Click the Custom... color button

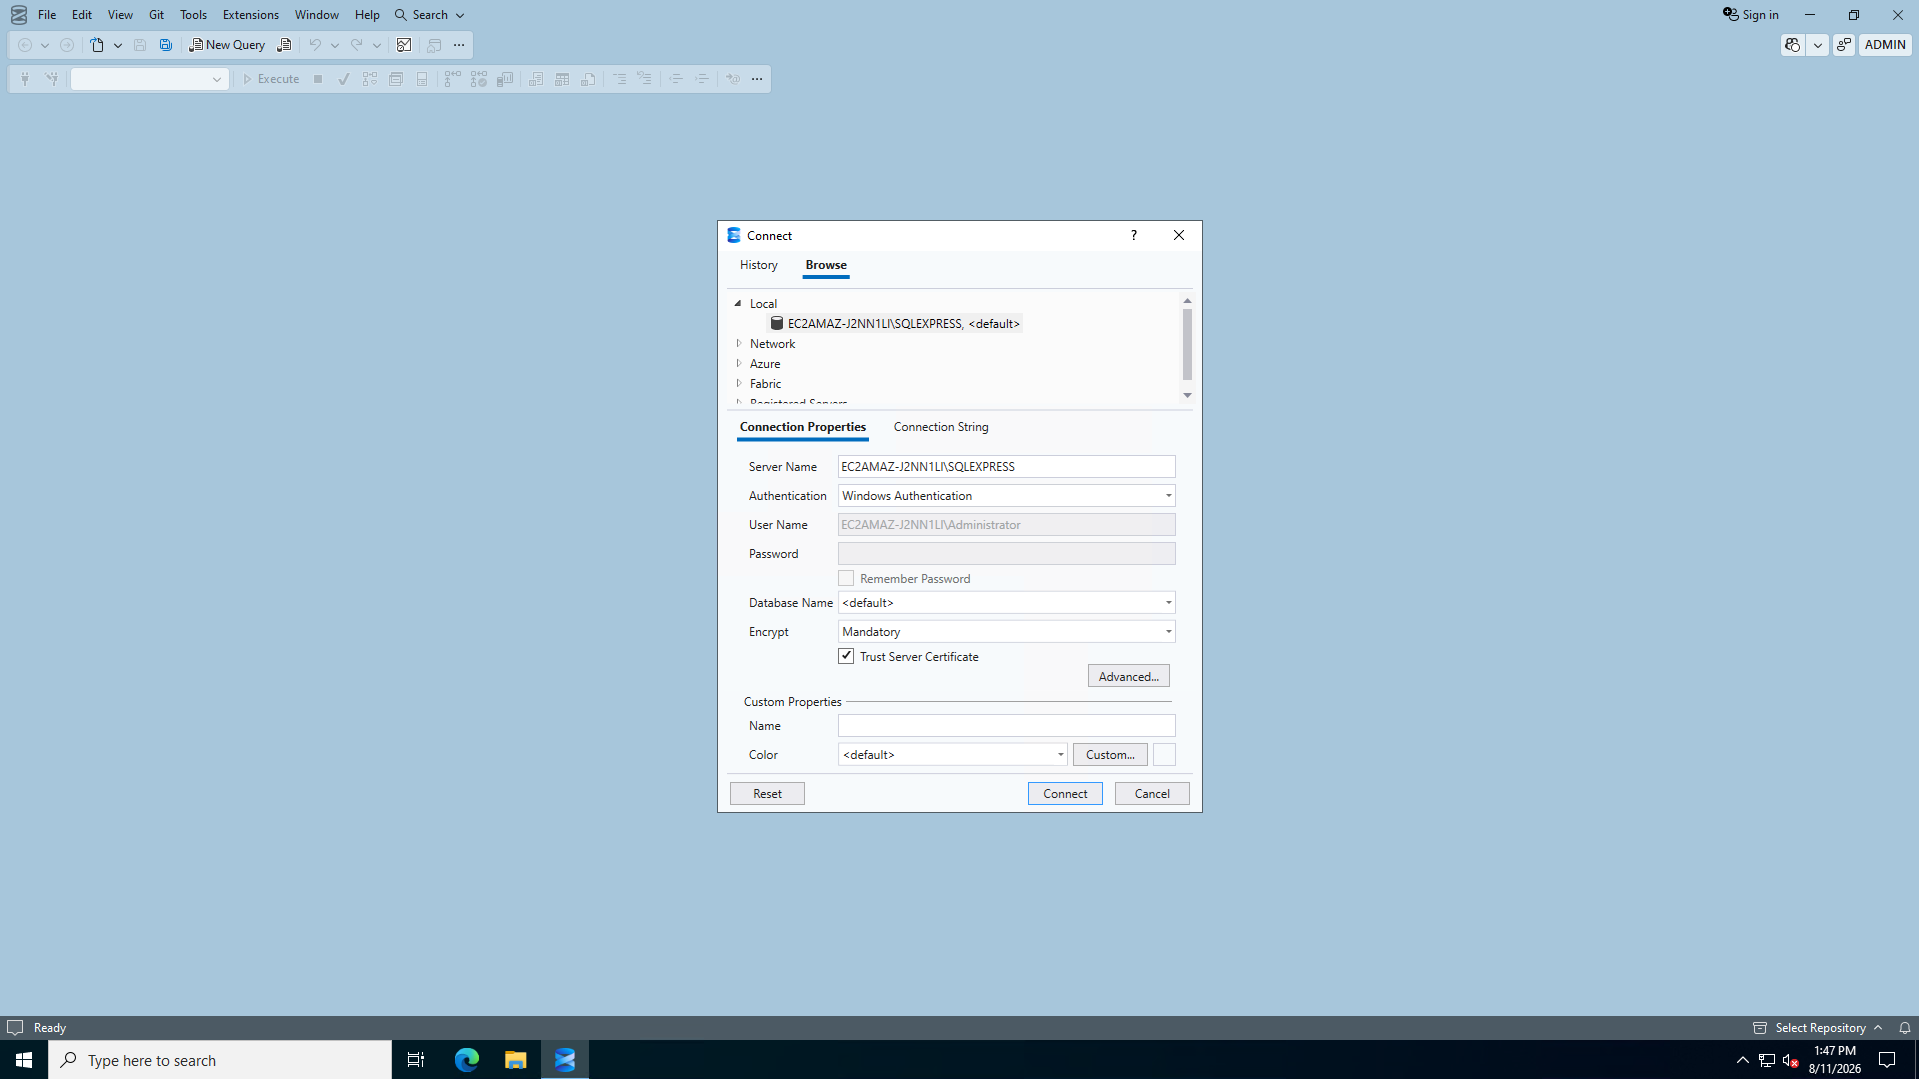click(1110, 755)
